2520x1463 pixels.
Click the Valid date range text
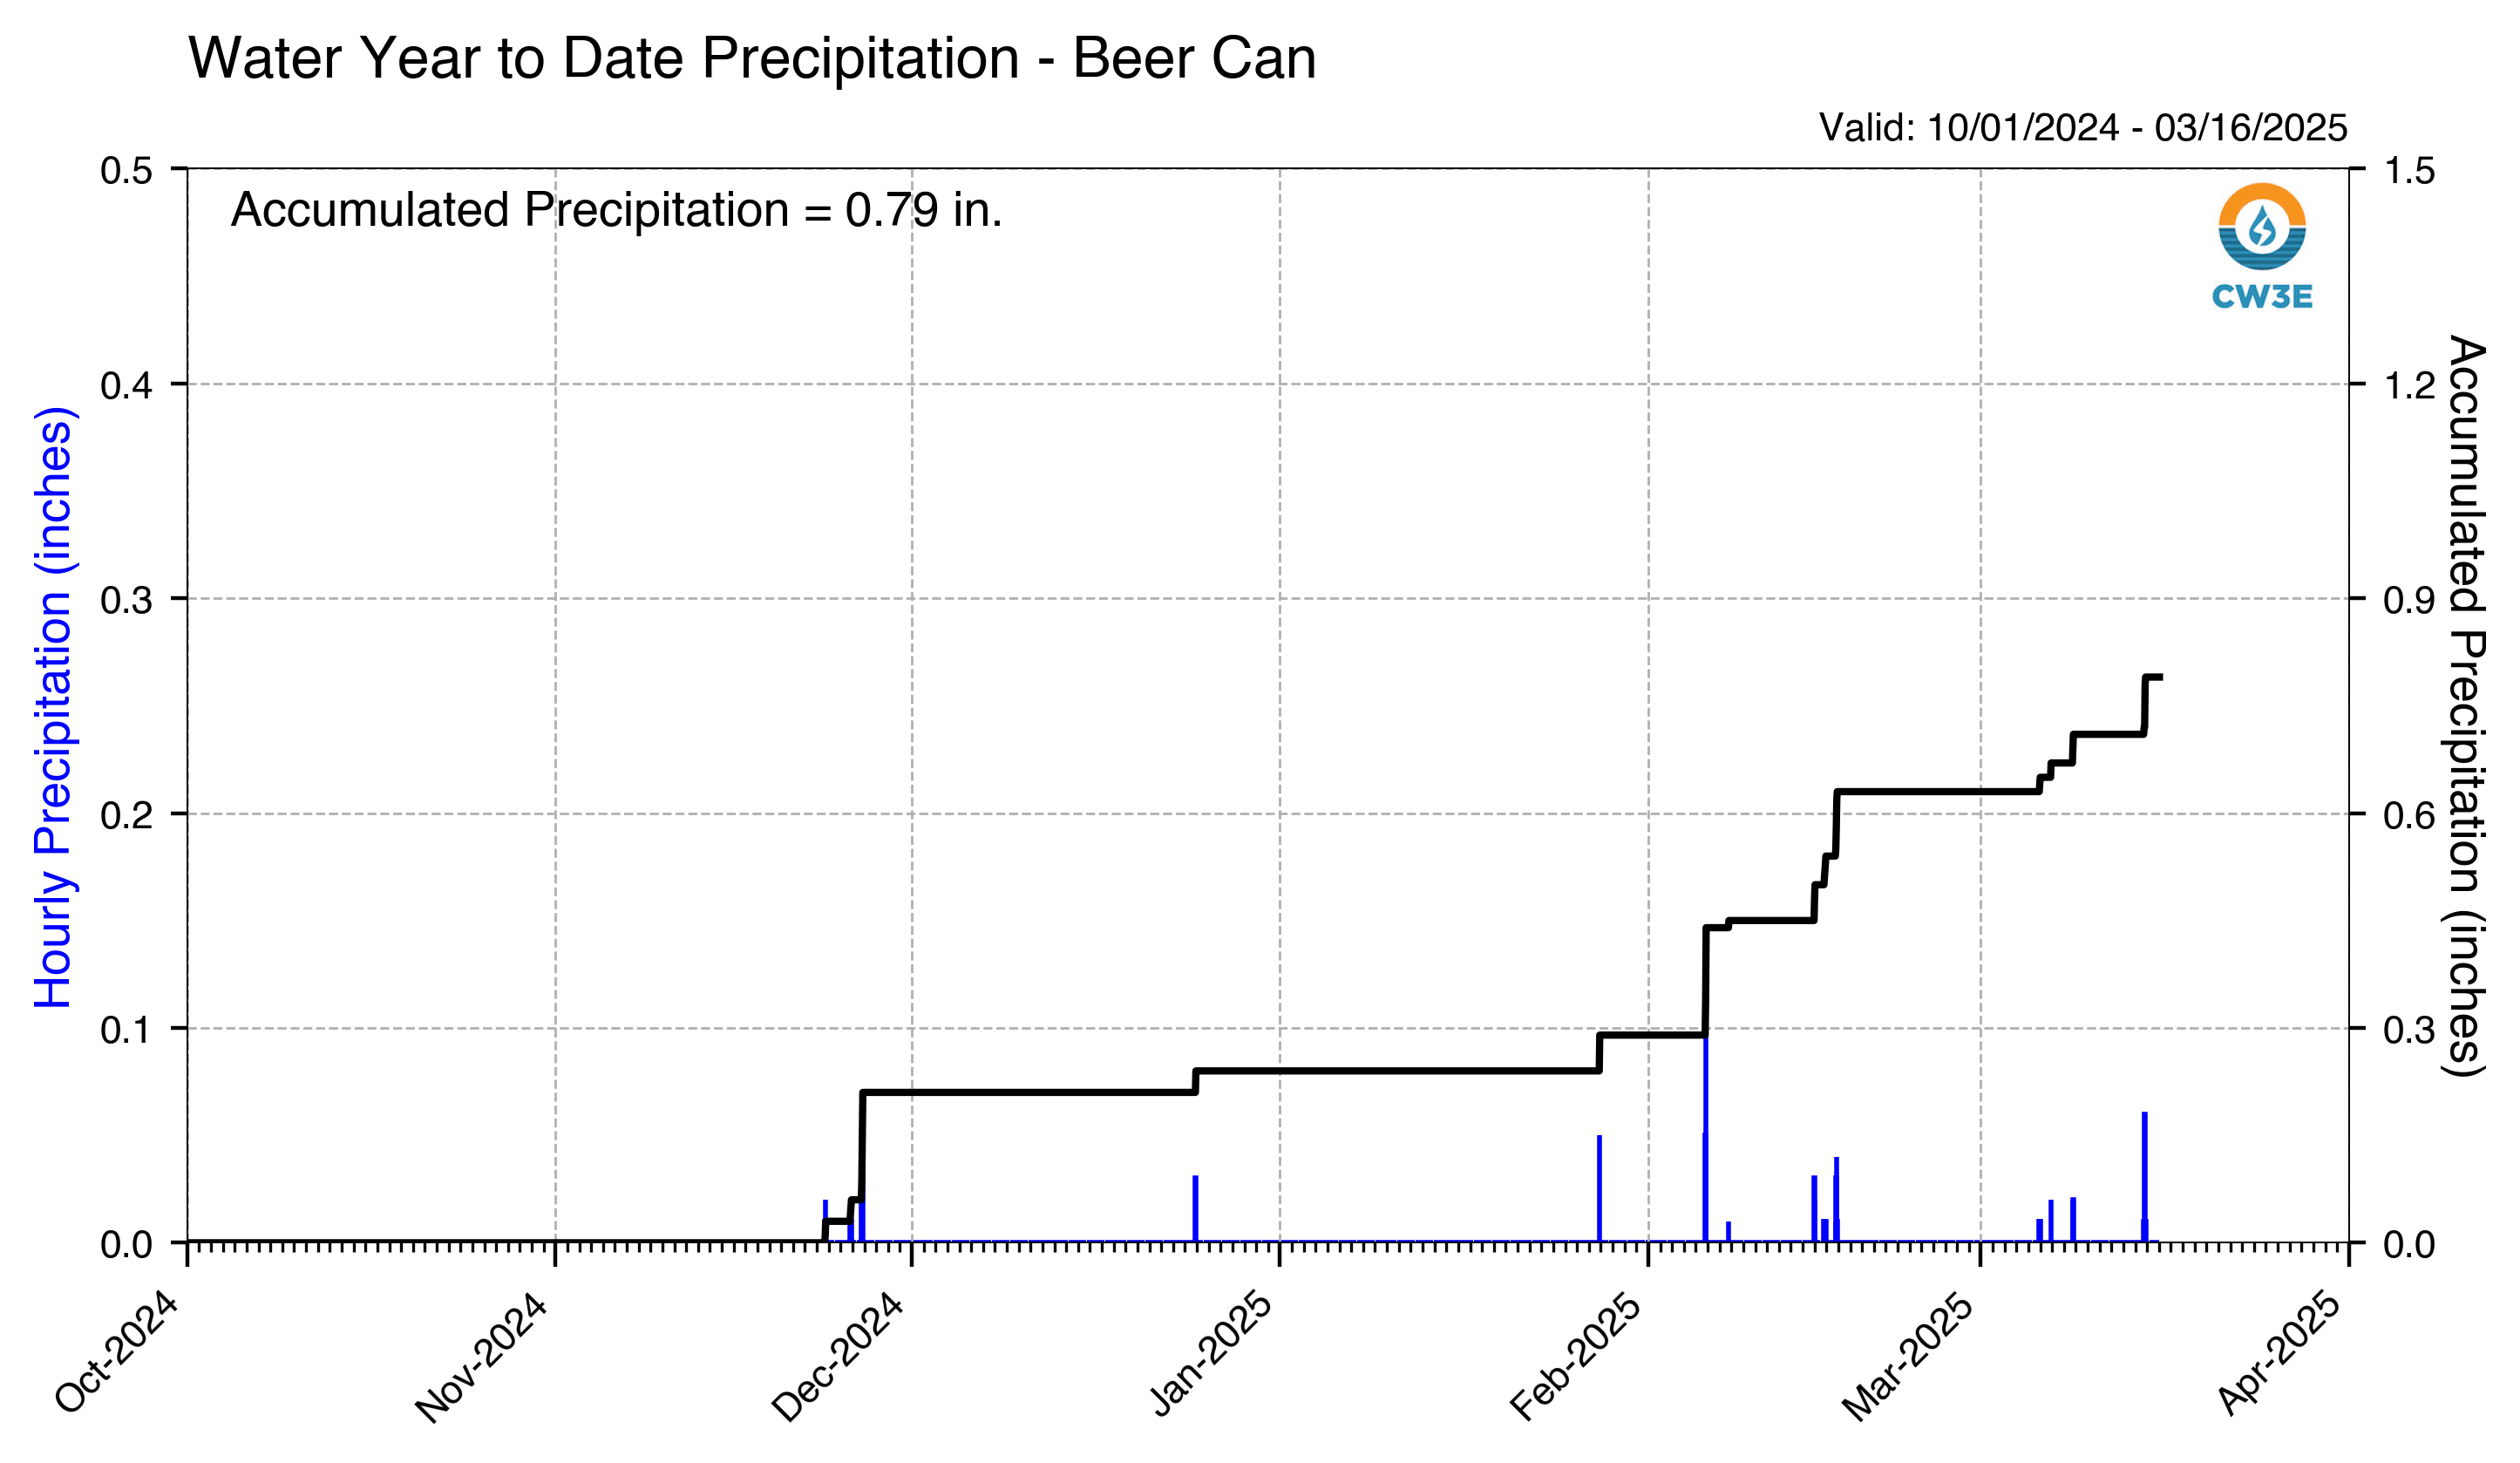(2082, 128)
